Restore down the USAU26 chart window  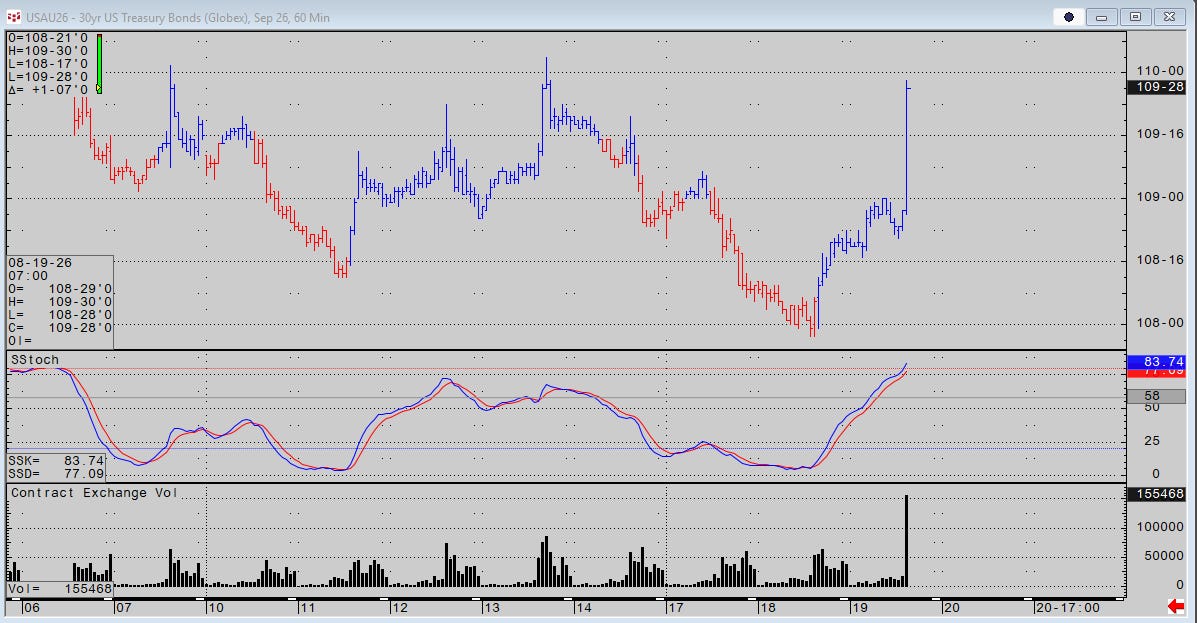pyautogui.click(x=1135, y=17)
